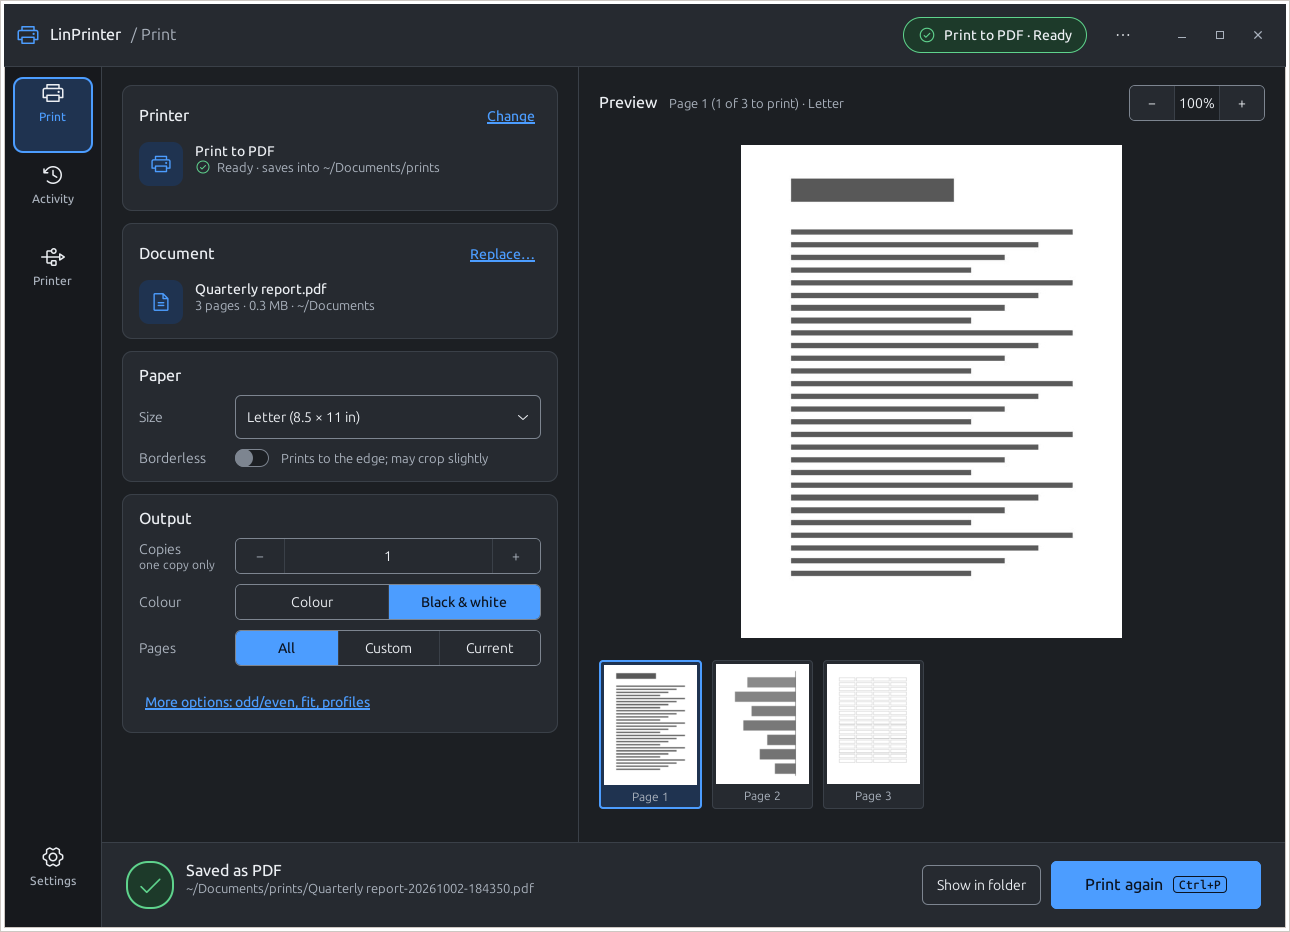Open the three-dot overflow menu
Viewport: 1290px width, 932px height.
tap(1123, 35)
